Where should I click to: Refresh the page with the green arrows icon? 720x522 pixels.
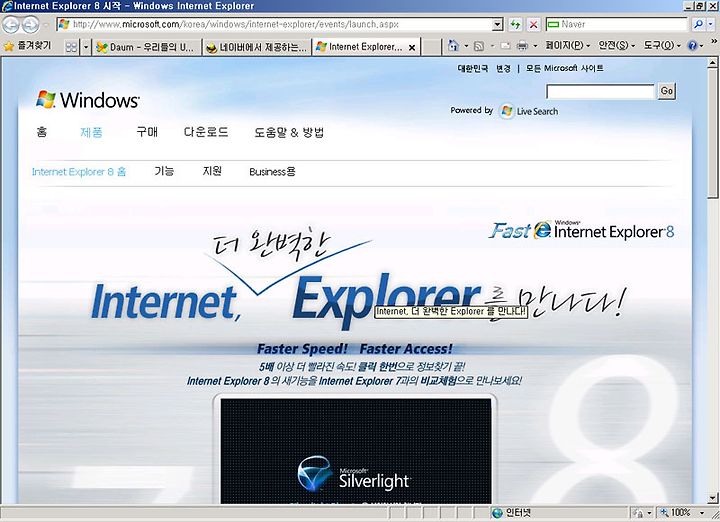[515, 24]
